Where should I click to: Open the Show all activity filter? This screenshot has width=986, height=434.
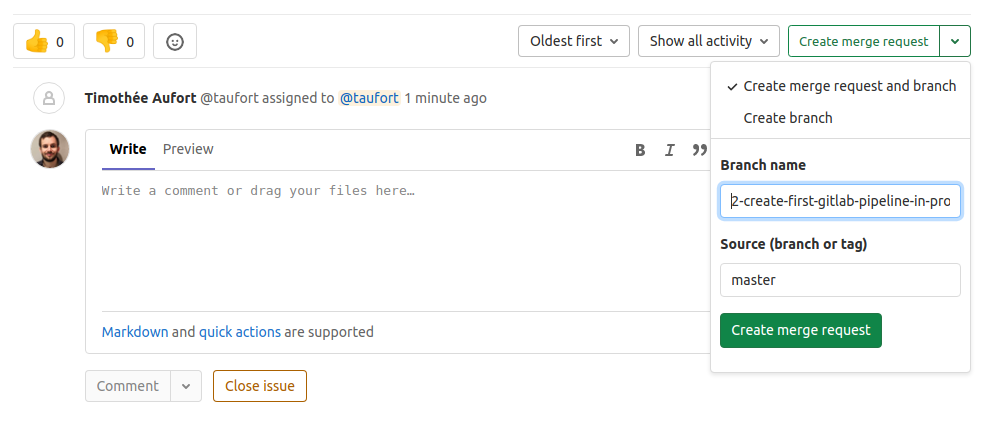pyautogui.click(x=709, y=42)
